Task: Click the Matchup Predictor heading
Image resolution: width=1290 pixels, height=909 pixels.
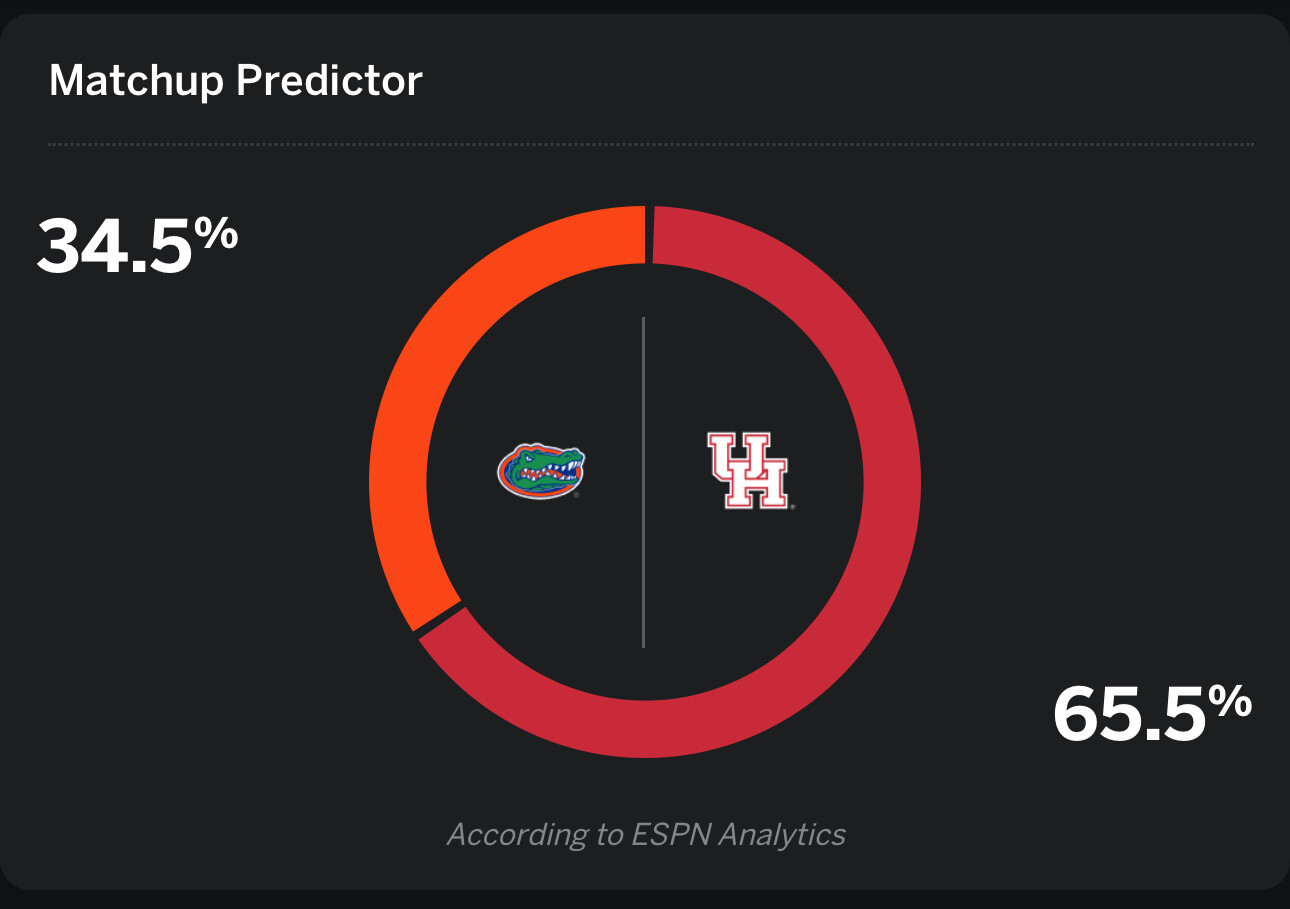Action: (x=235, y=80)
